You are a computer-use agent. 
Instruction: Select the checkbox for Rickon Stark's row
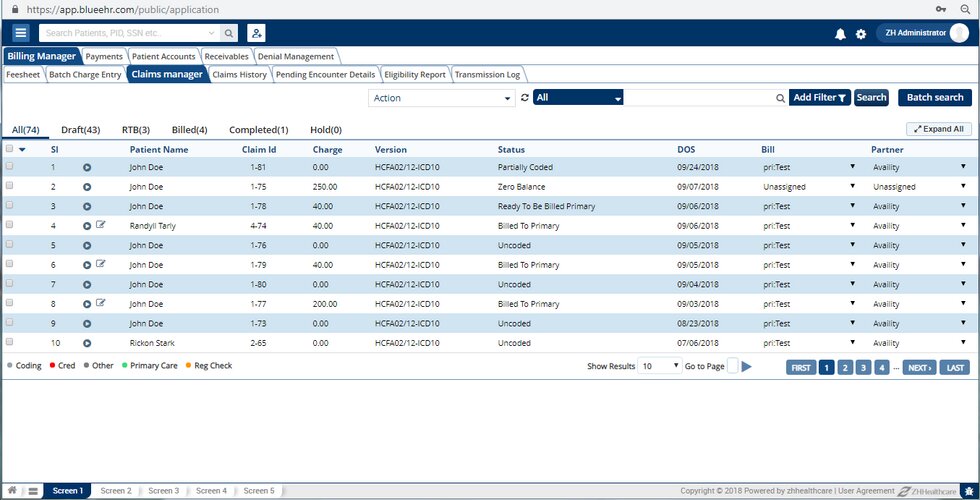[10, 343]
